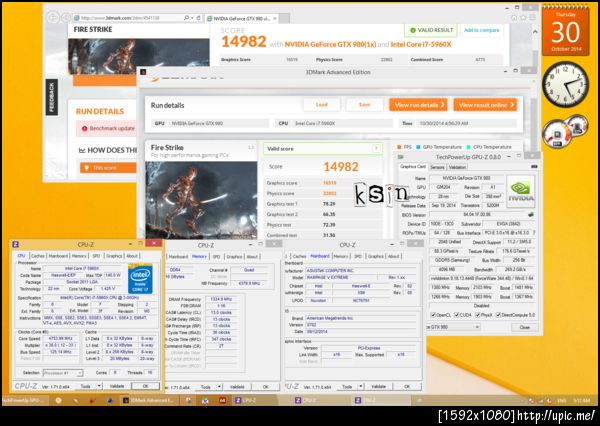The image size is (600, 426).
Task: Open the address bar dropdown in browser
Action: pyautogui.click(x=192, y=18)
